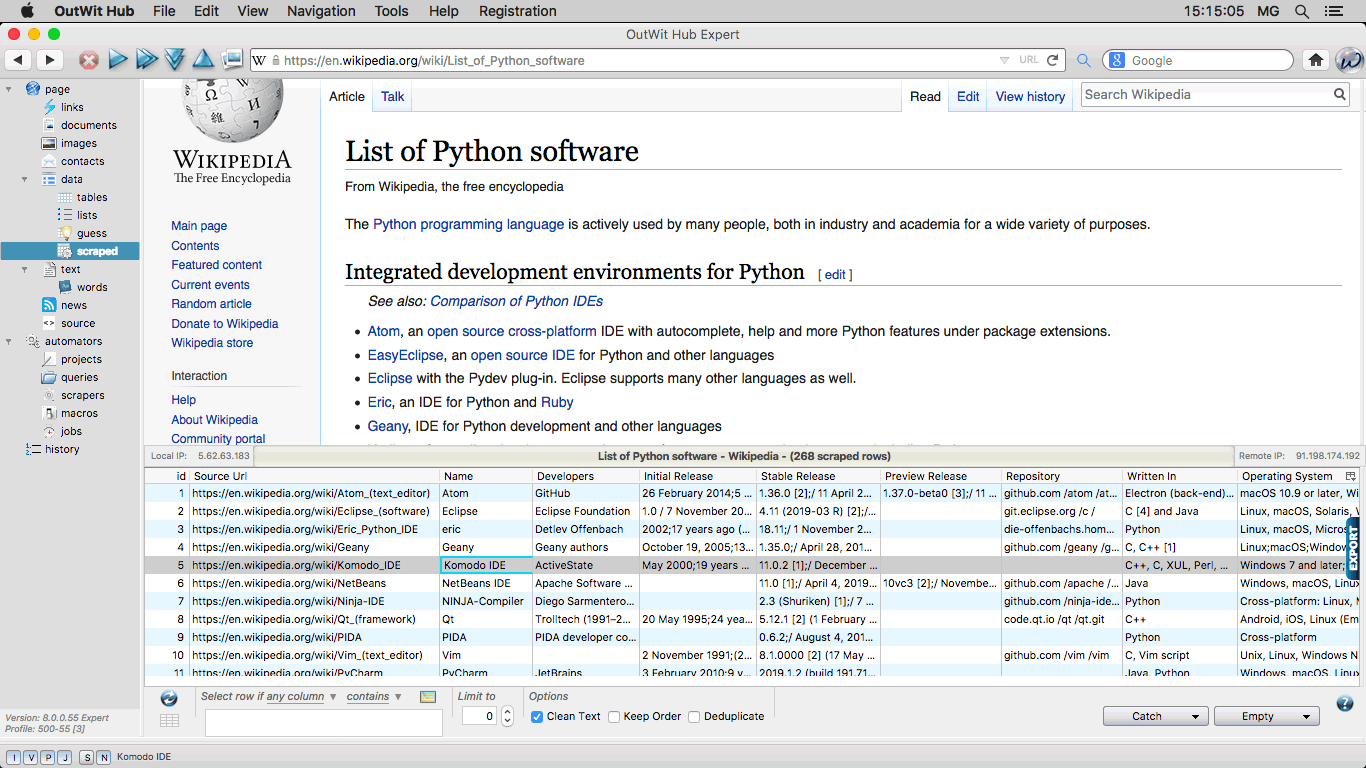Screen dimensions: 1366x768
Task: Open the File menu
Action: tap(164, 11)
